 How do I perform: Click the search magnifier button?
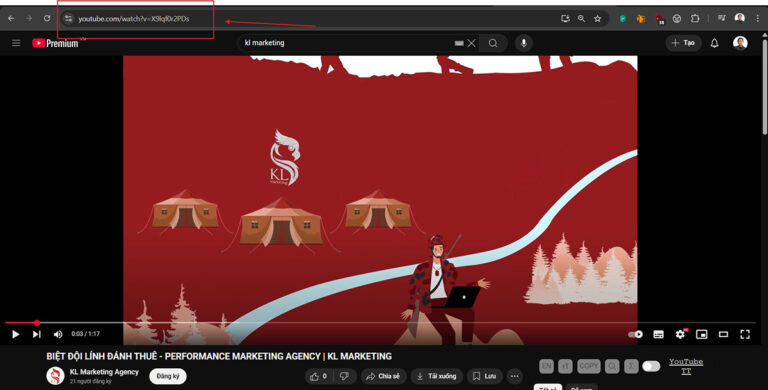(x=493, y=43)
